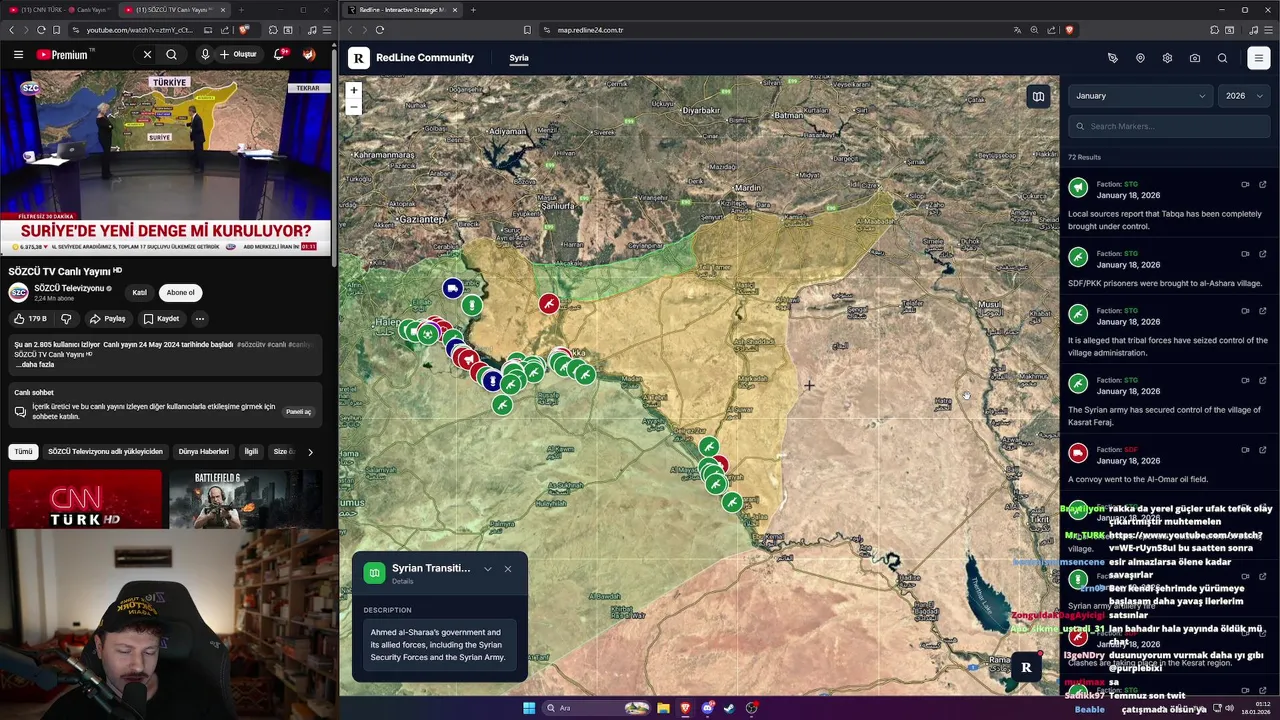Click the Brave shield in RedLine window
Screen dimensions: 1280x720
pyautogui.click(x=1069, y=30)
